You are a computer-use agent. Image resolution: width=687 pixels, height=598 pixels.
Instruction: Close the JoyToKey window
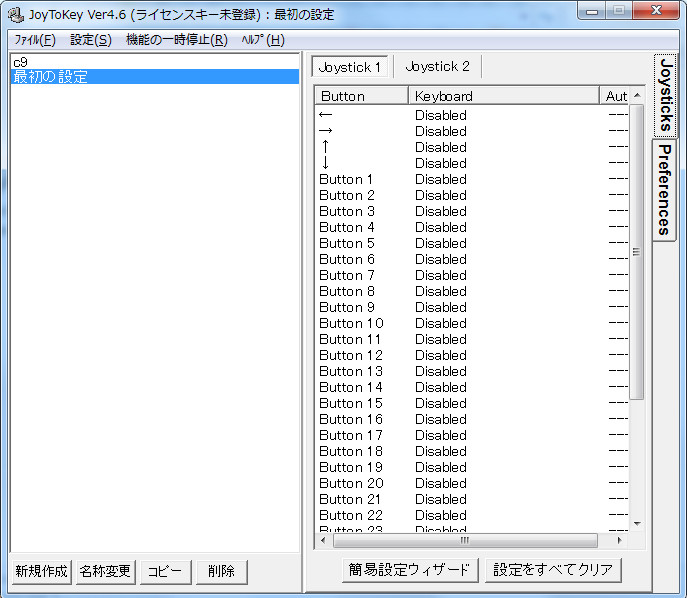tap(657, 11)
